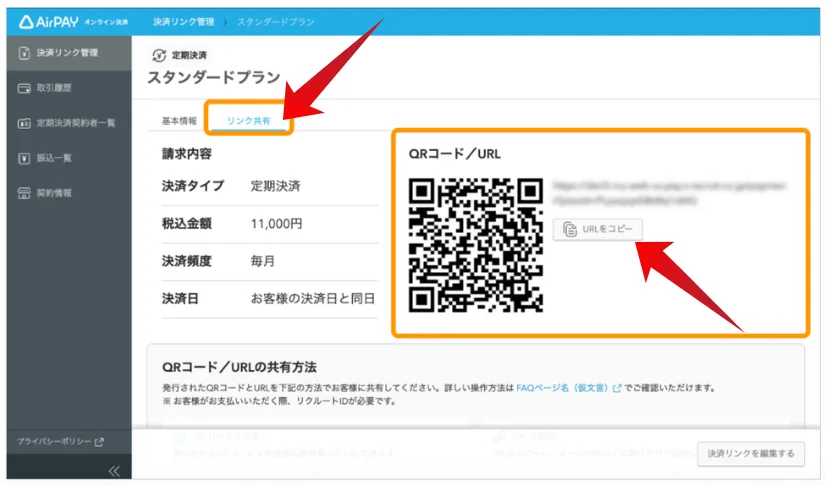
Task: Open 振込一覧 in the sidebar
Action: coord(69,158)
